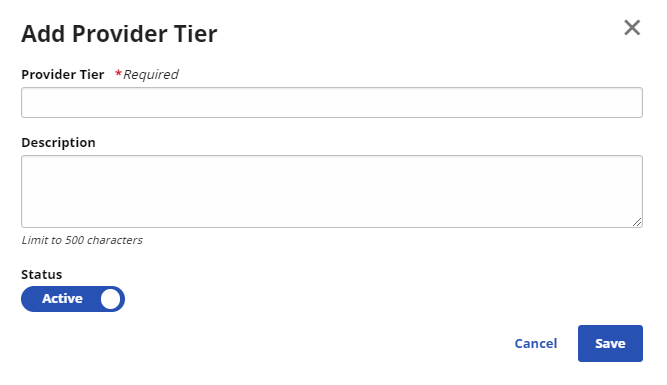
Task: Click the Active label inside the toggle
Action: tap(62, 299)
